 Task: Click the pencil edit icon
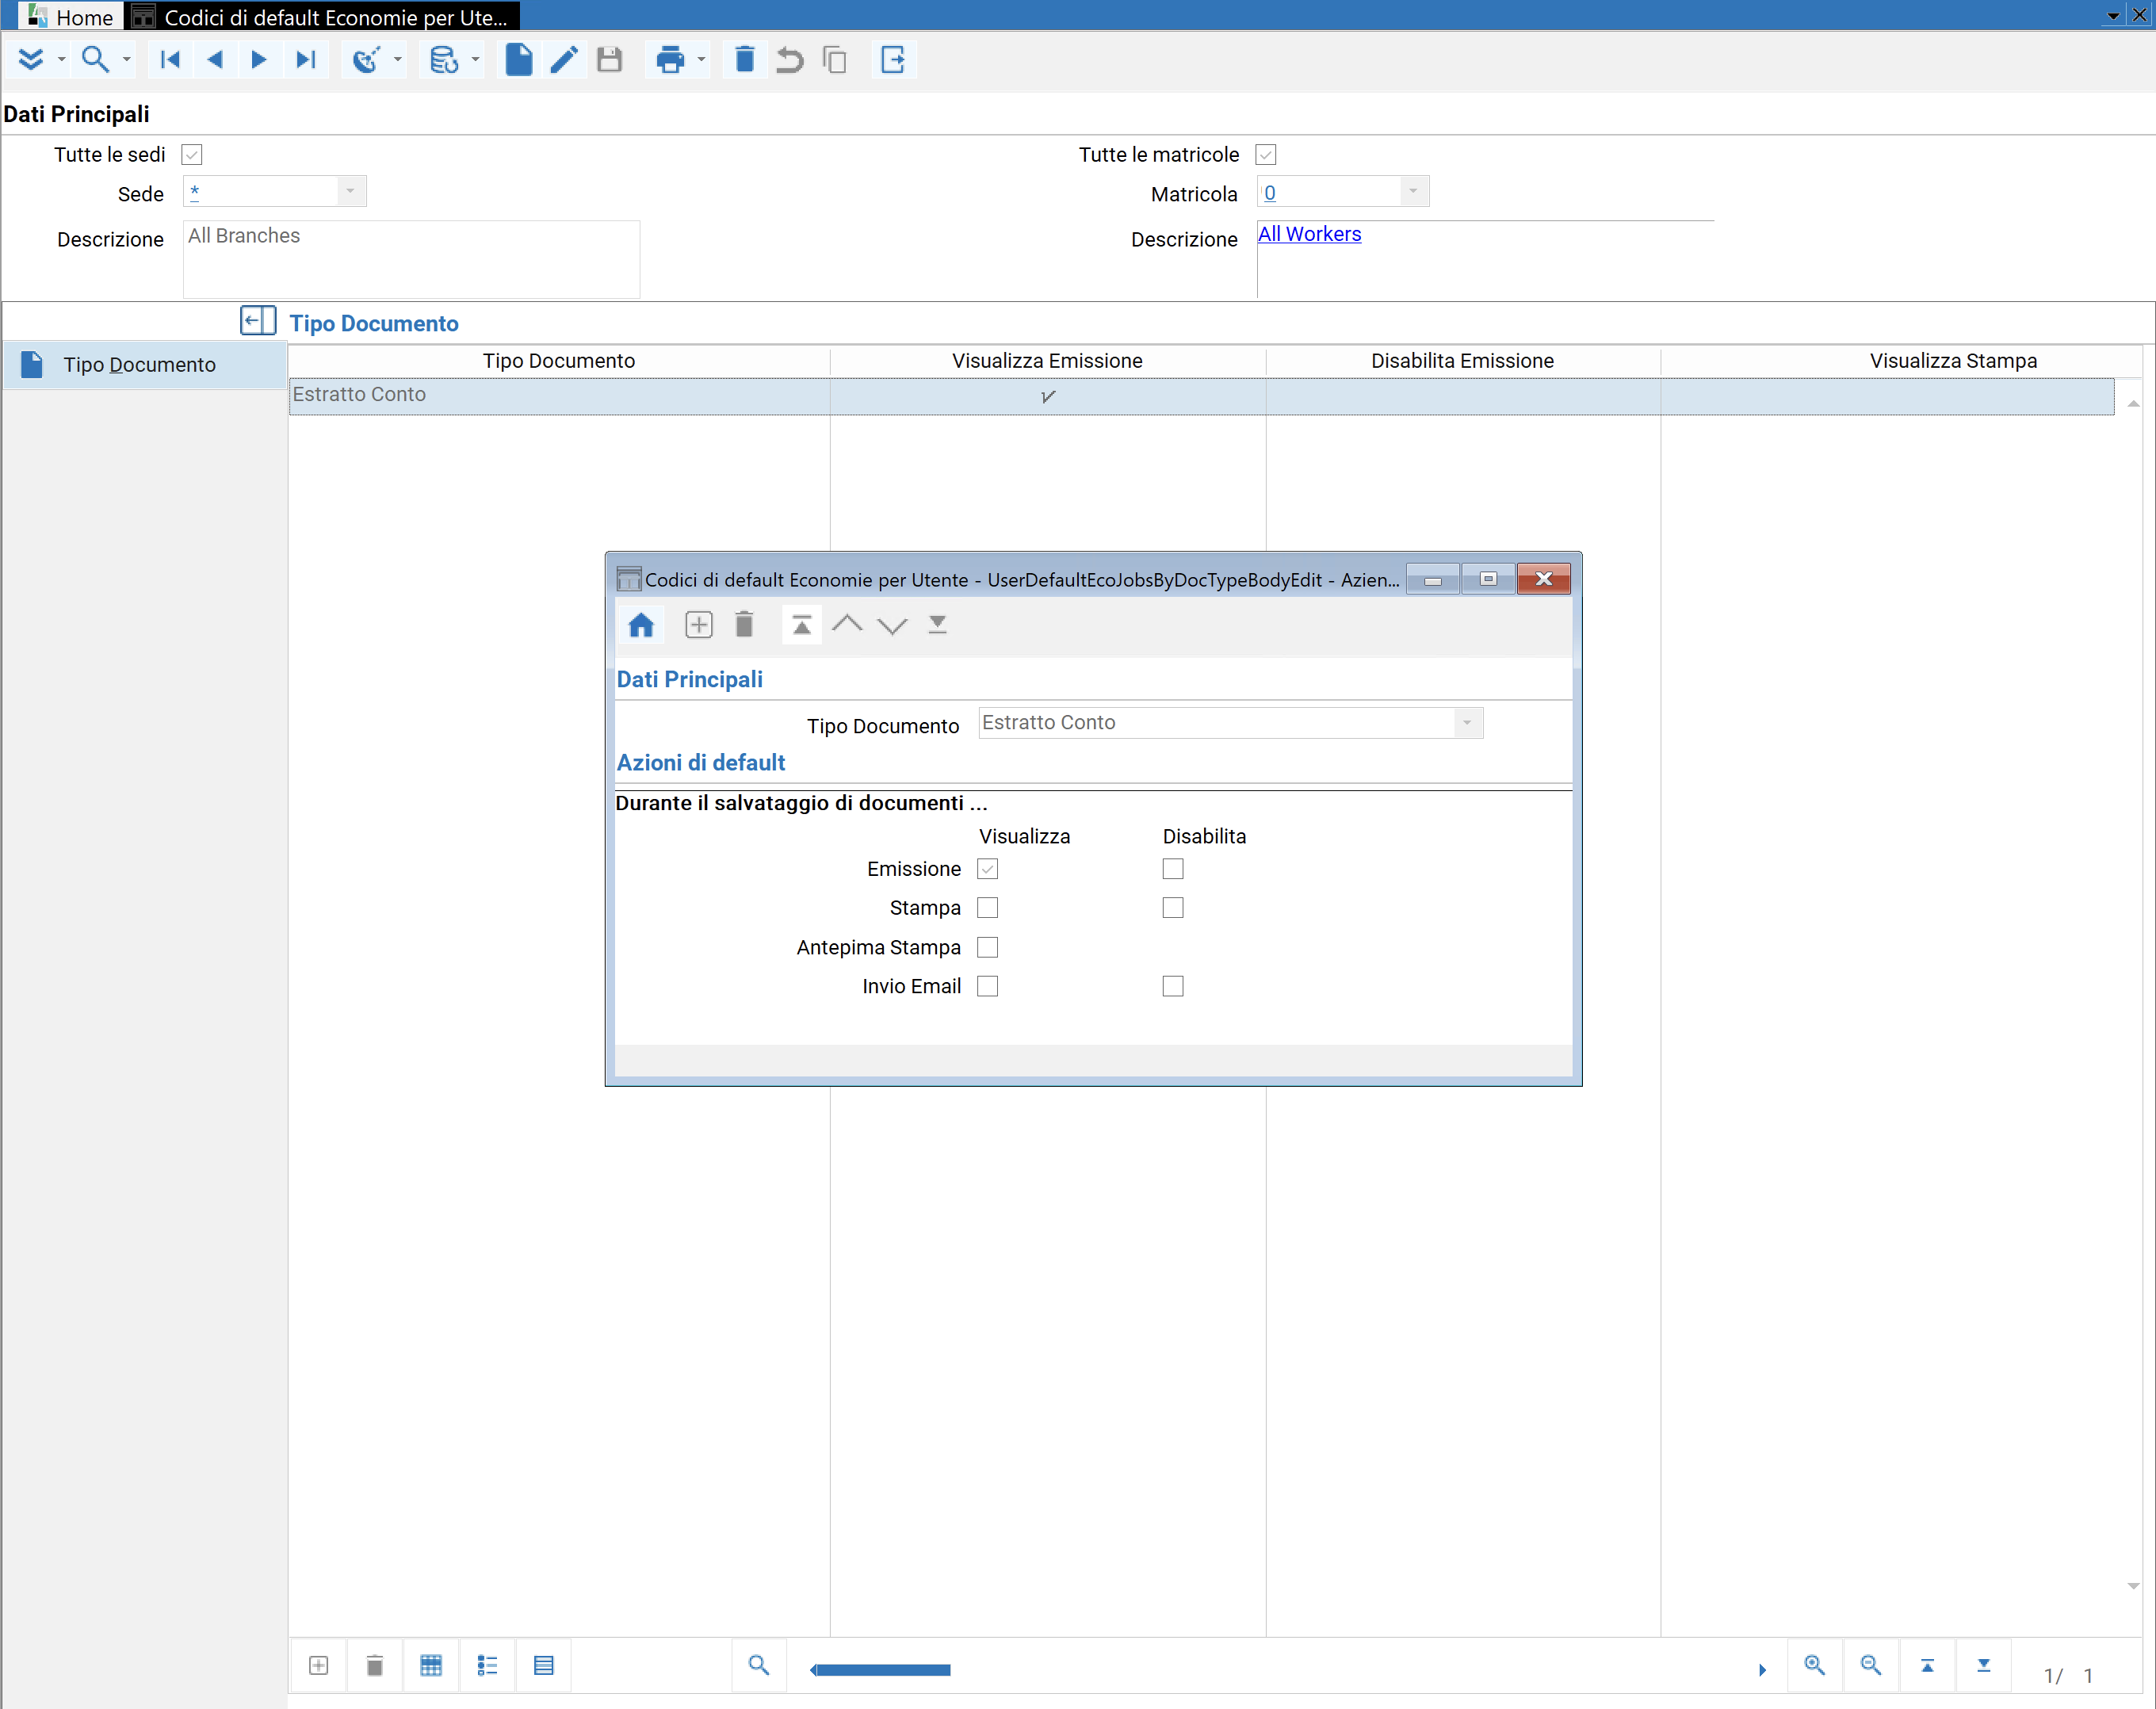564,60
